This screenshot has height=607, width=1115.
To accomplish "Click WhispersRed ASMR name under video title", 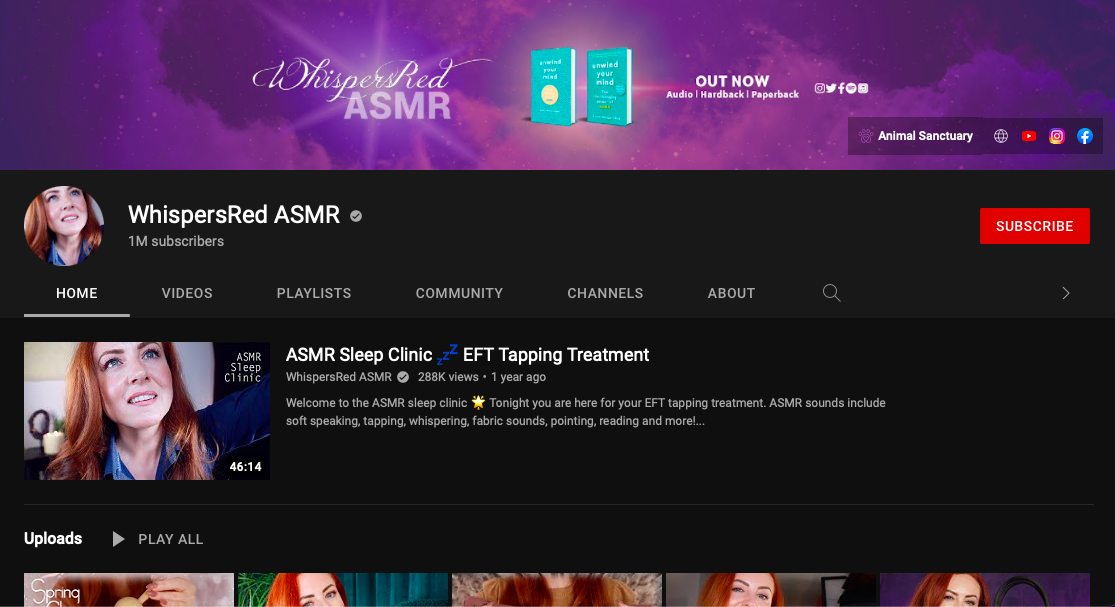I will 338,377.
